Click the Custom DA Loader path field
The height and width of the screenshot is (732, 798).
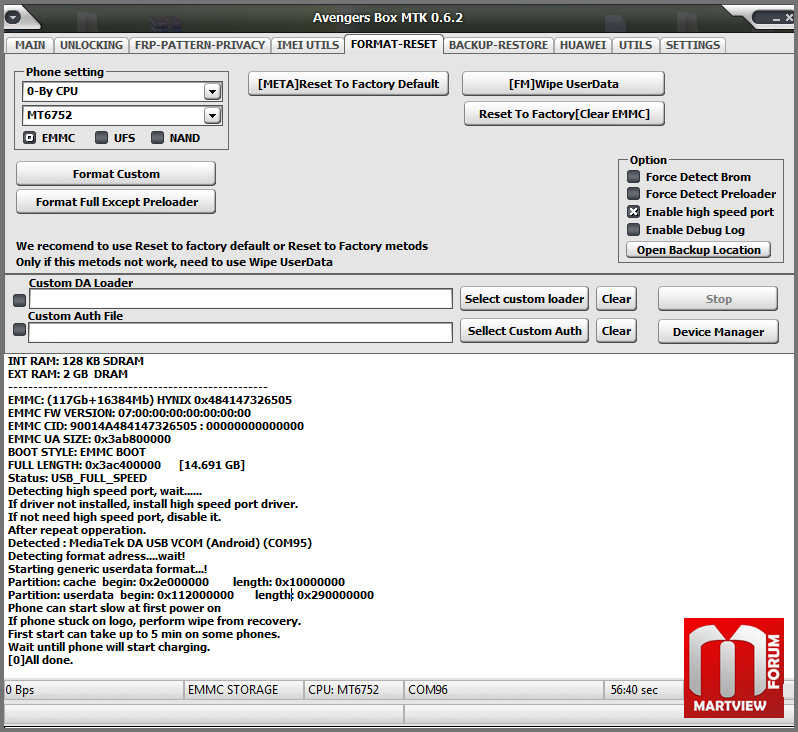coord(241,299)
